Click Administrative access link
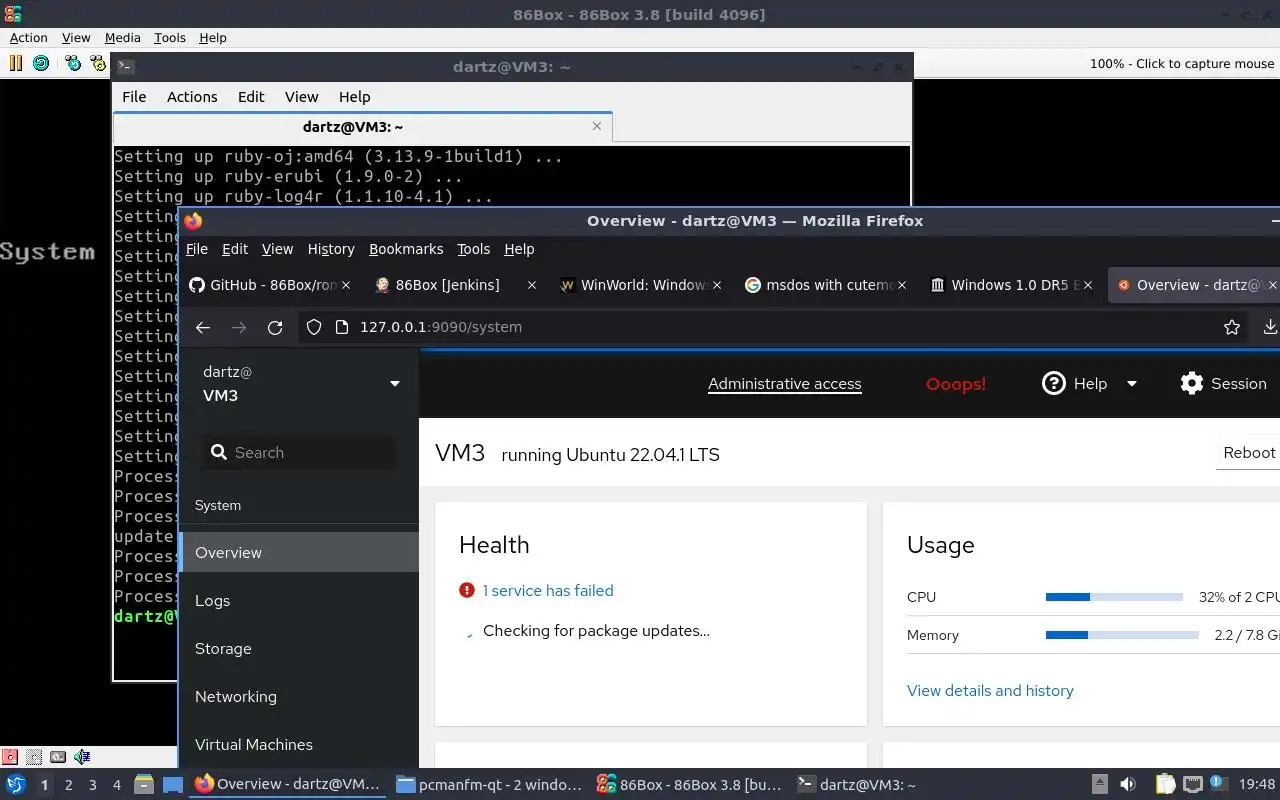 [785, 384]
